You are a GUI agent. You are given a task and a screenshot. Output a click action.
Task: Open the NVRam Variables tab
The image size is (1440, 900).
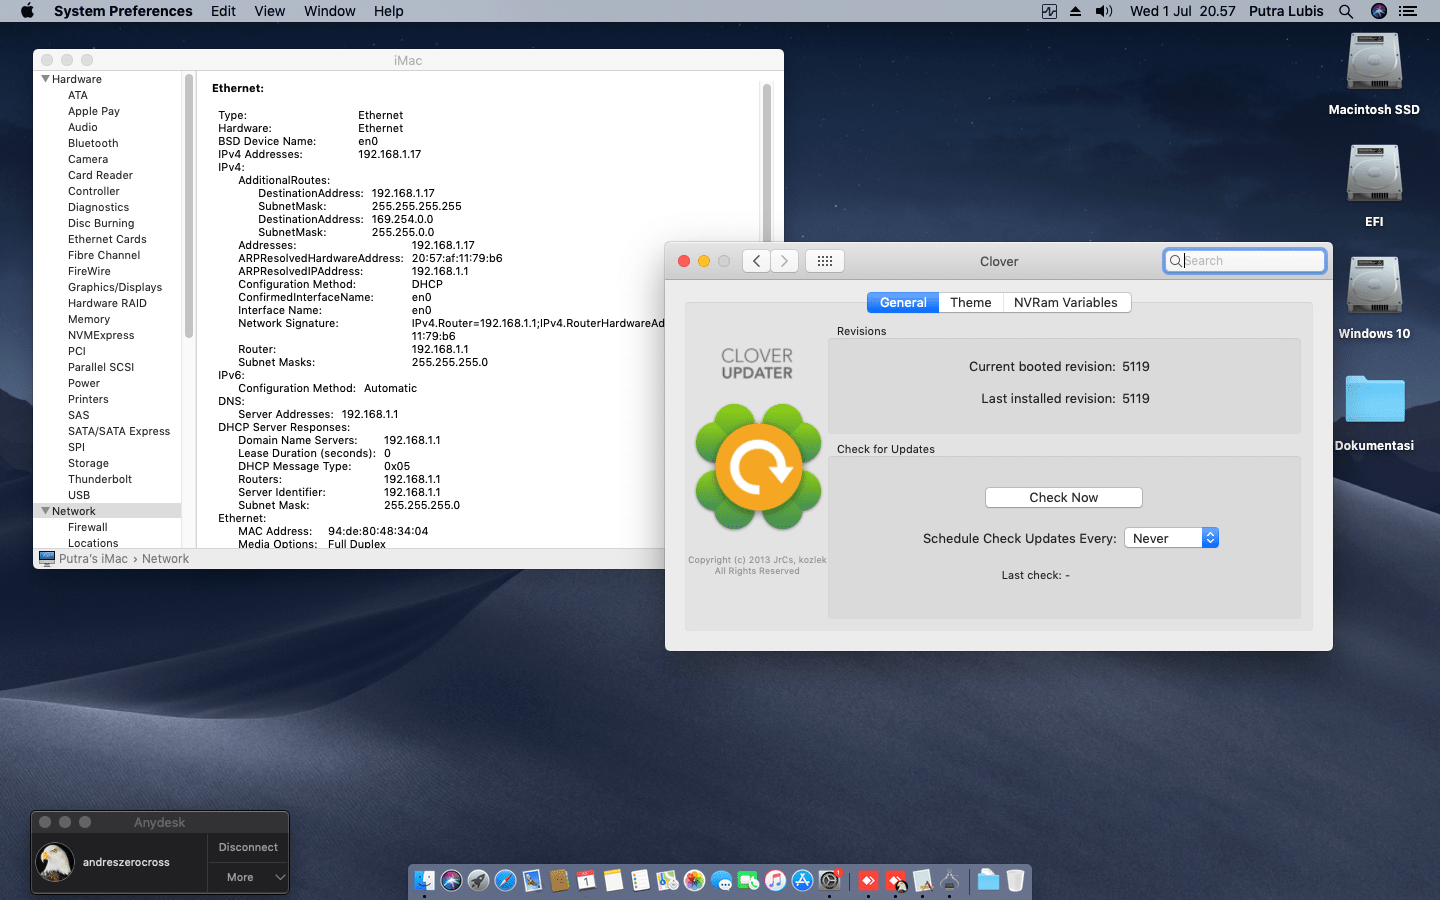[x=1066, y=302]
